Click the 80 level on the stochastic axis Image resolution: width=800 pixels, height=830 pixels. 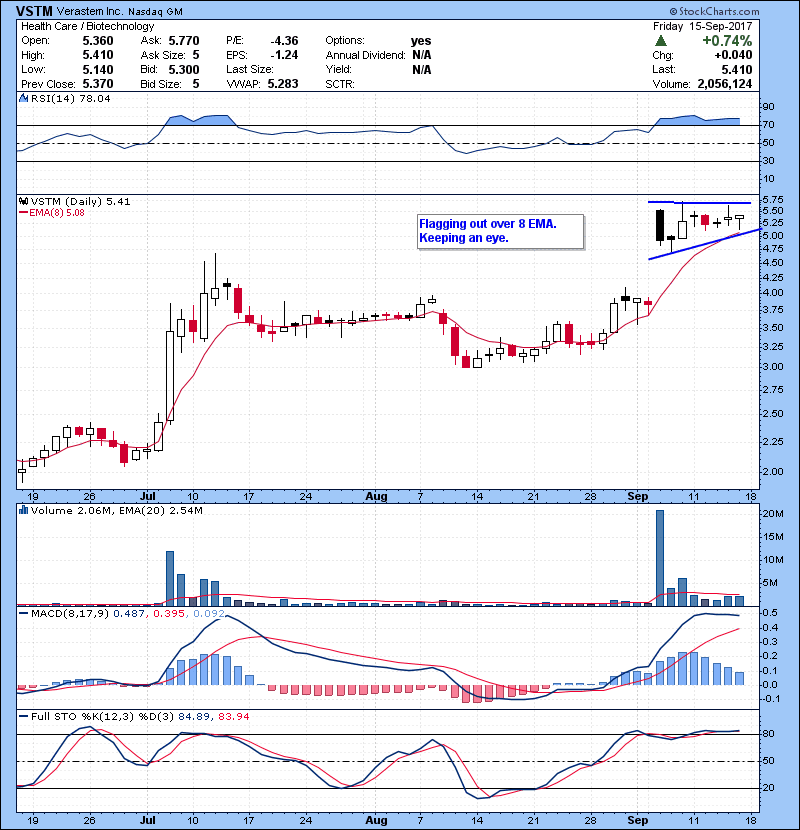click(x=768, y=734)
